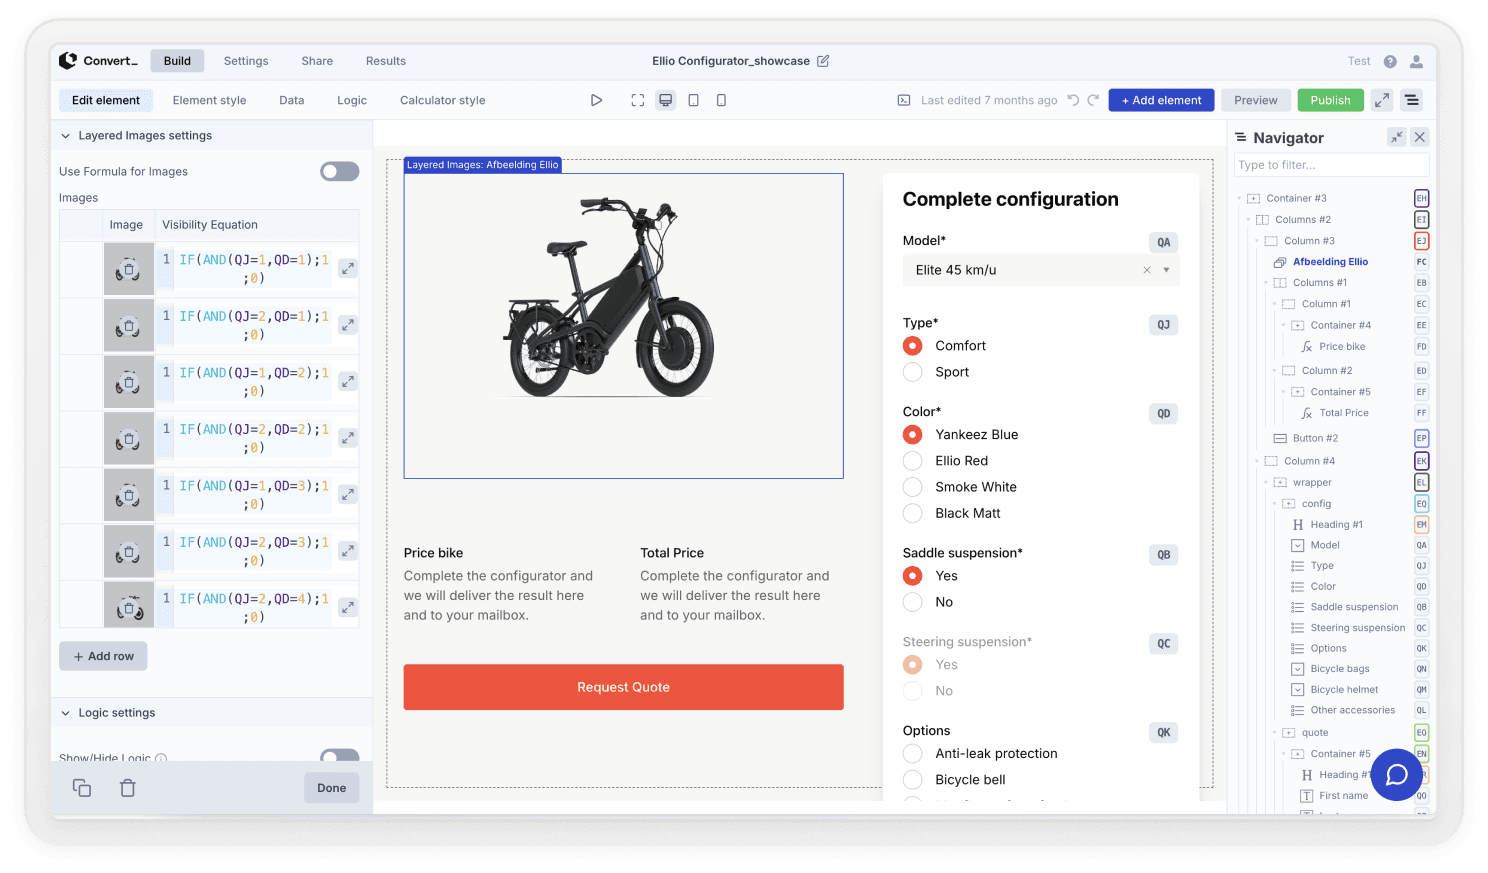
Task: Switch to Calculator style tab
Action: point(443,100)
